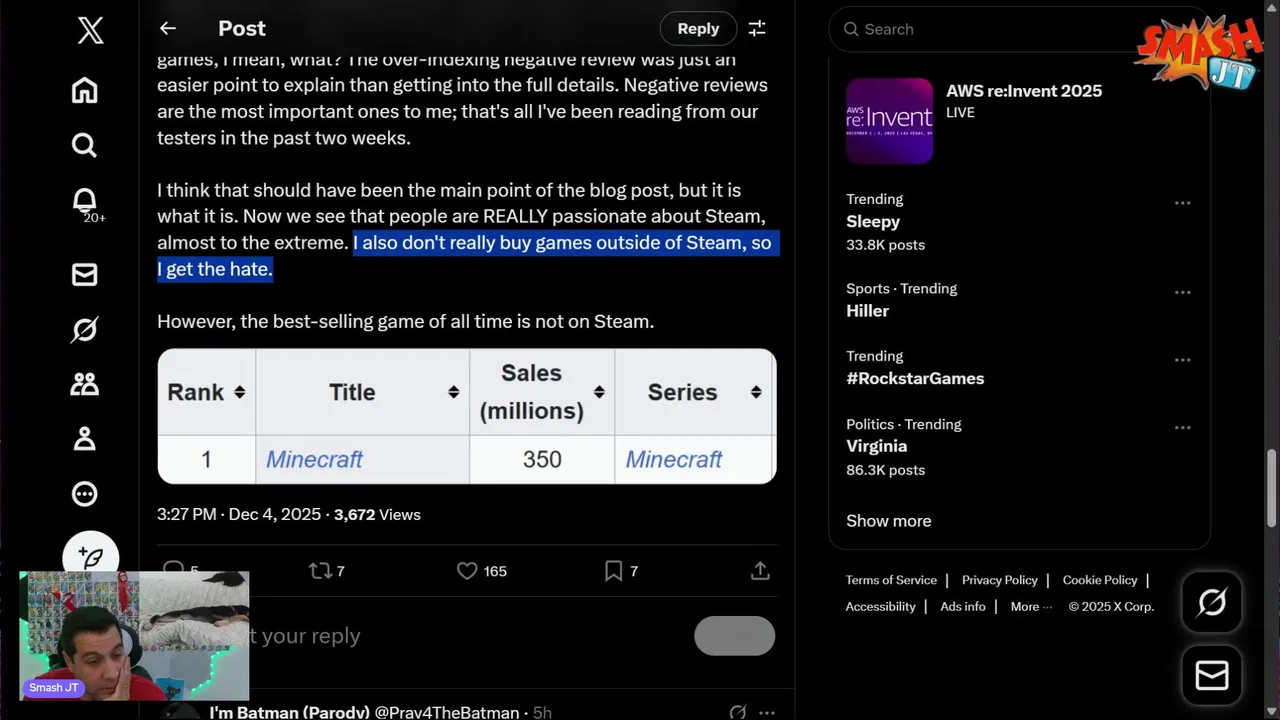This screenshot has width=1280, height=720.
Task: Click the Reply button in header
Action: click(698, 29)
